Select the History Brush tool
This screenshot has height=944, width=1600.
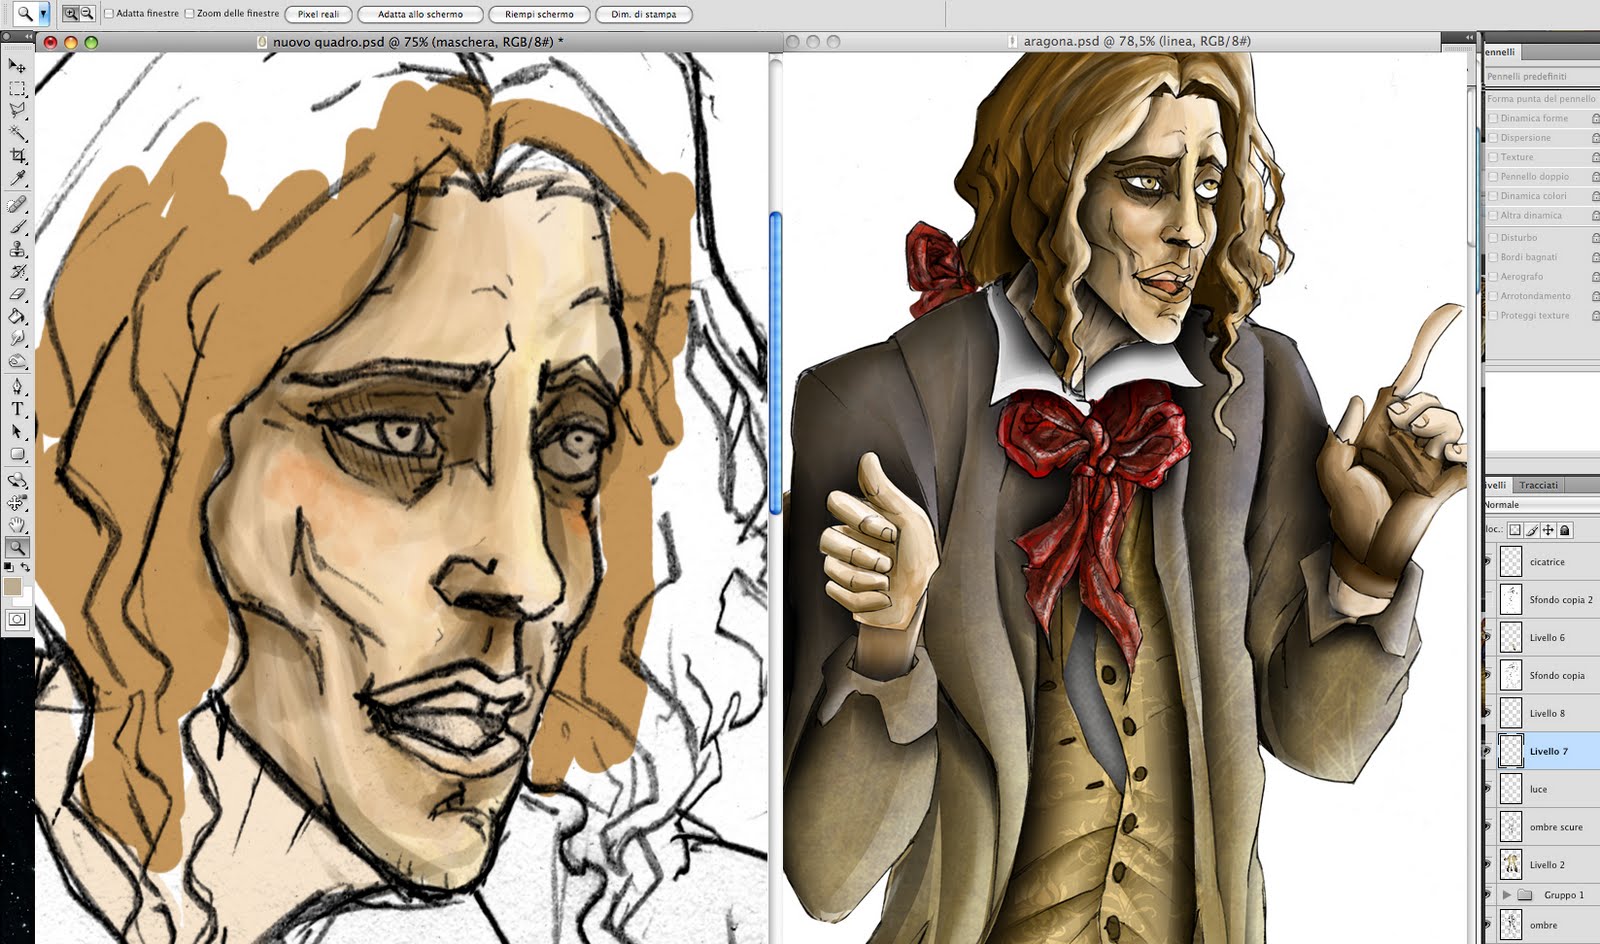(x=17, y=272)
